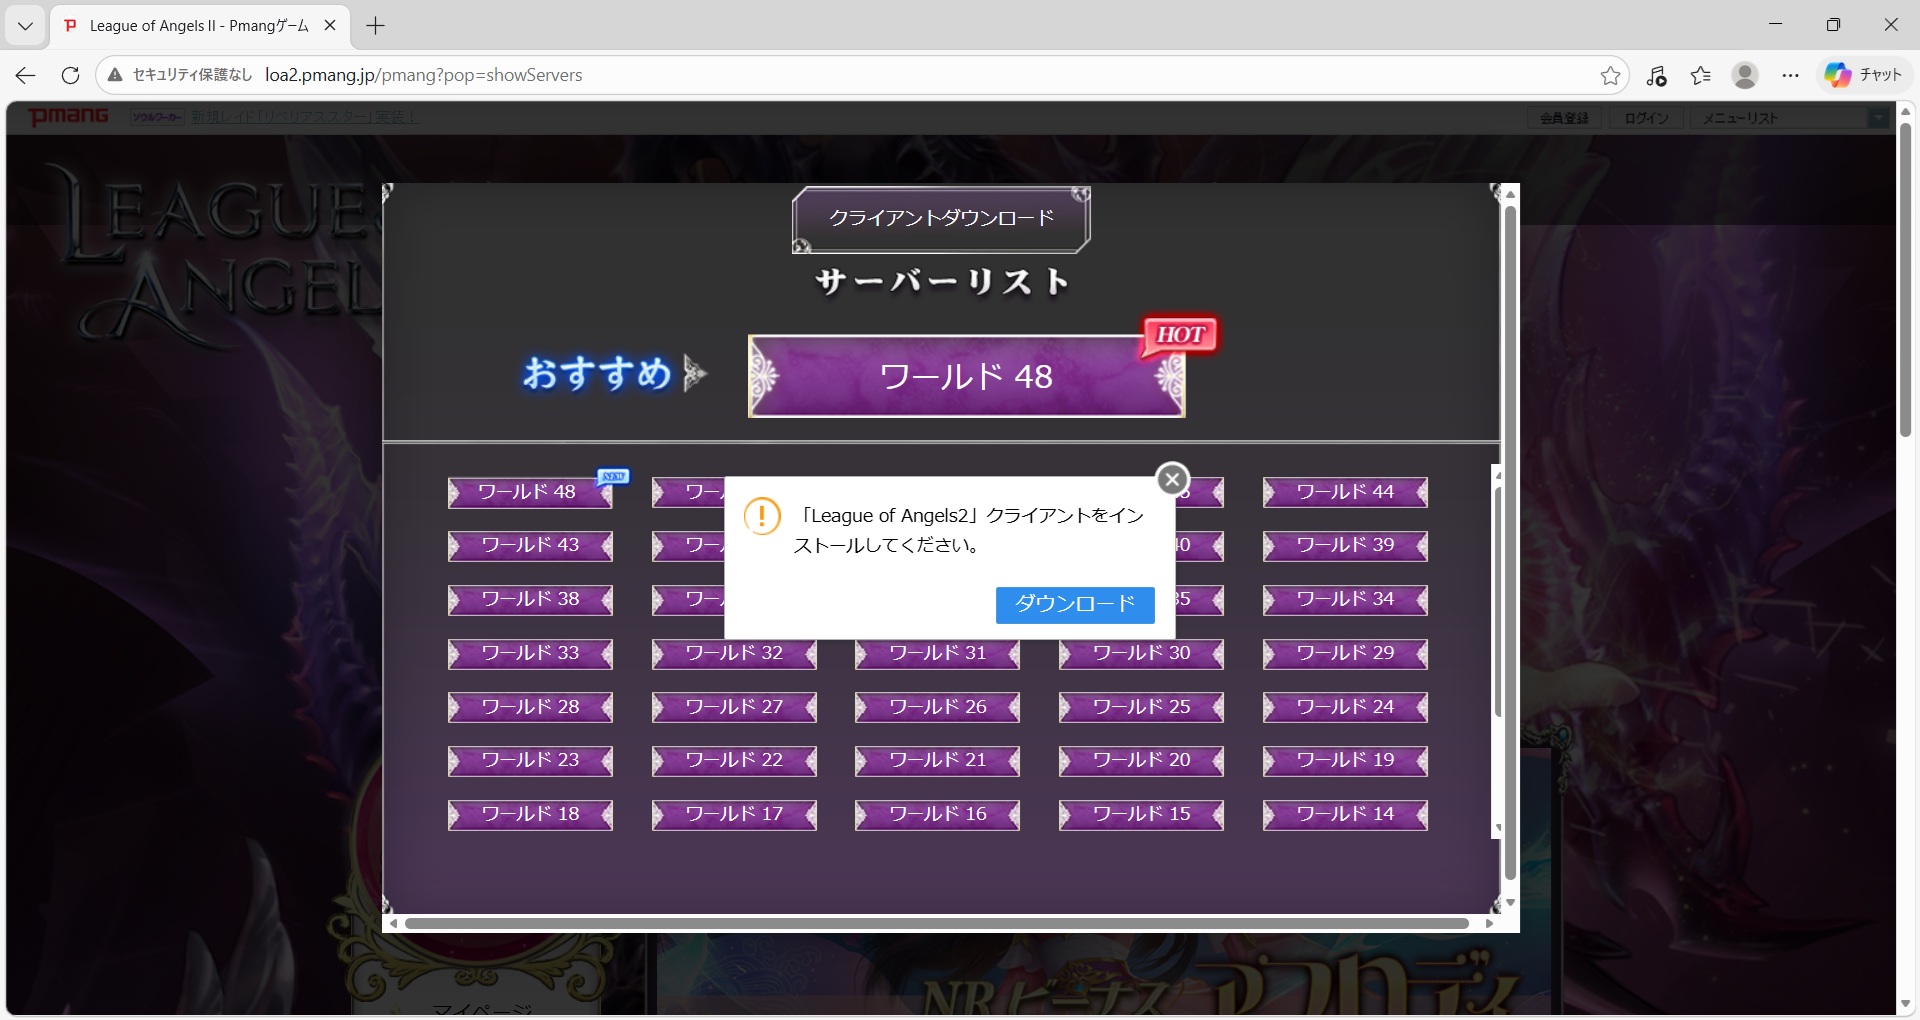Click the クライアントダウンロード button

[x=940, y=218]
